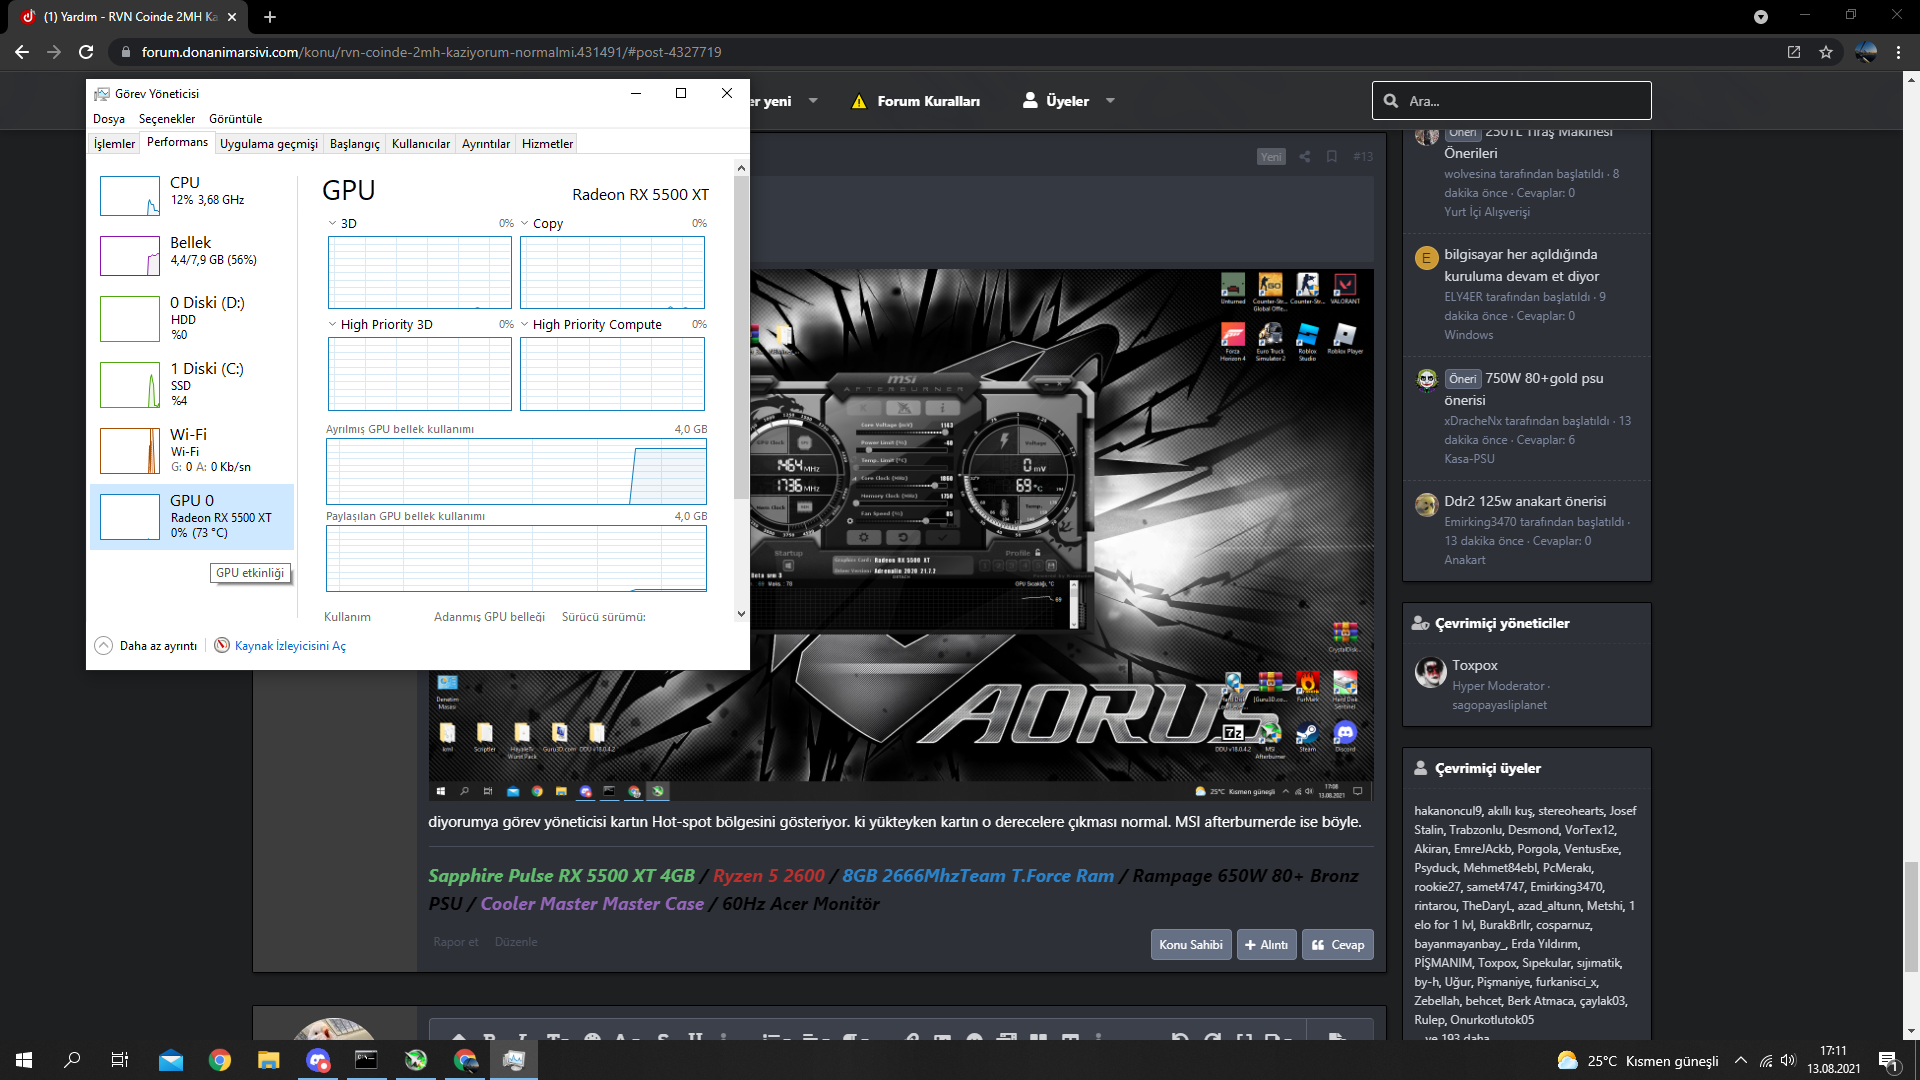This screenshot has width=1920, height=1080.
Task: Open the Mail app from the taskbar
Action: coord(171,1060)
